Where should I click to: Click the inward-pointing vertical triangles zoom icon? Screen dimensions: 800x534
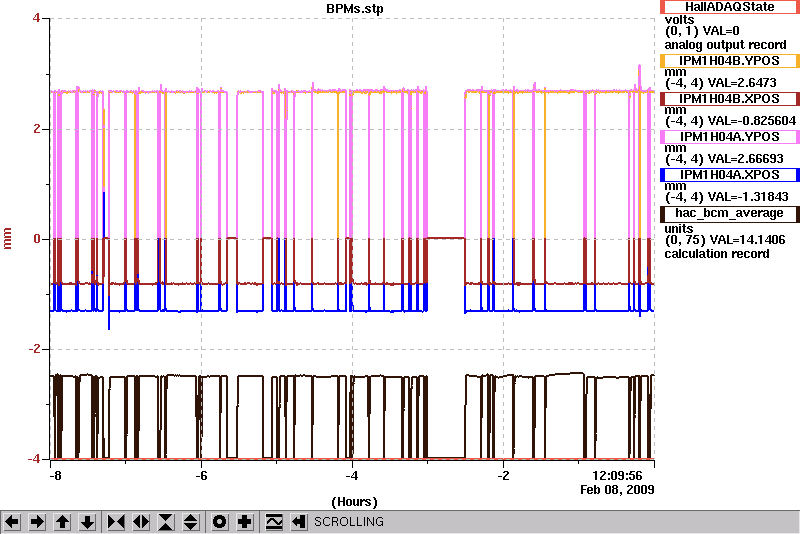coord(166,522)
